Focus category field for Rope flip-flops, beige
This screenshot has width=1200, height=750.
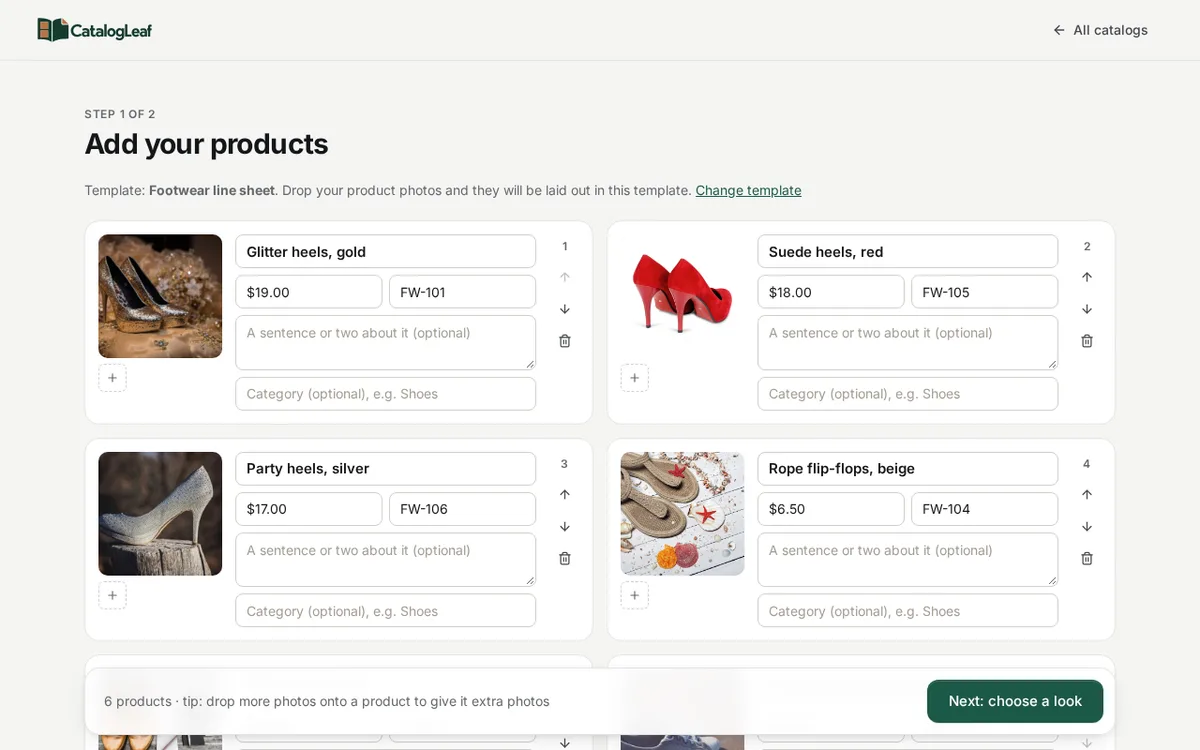tap(908, 611)
